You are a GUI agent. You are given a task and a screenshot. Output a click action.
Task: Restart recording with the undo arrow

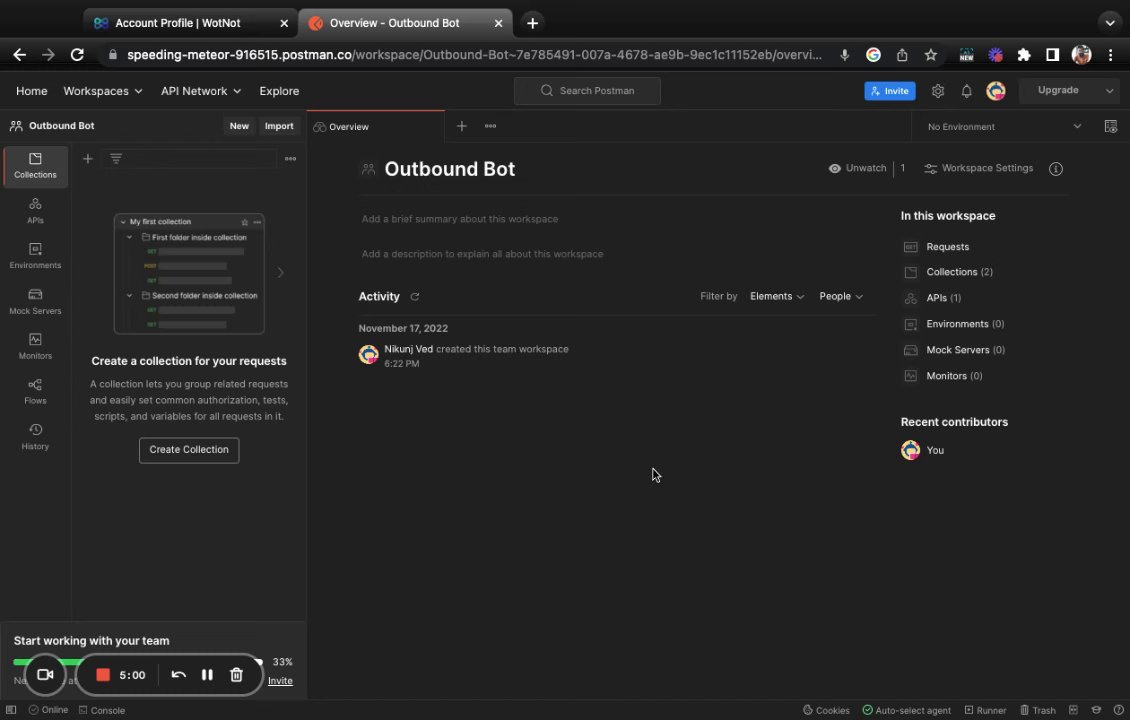179,675
